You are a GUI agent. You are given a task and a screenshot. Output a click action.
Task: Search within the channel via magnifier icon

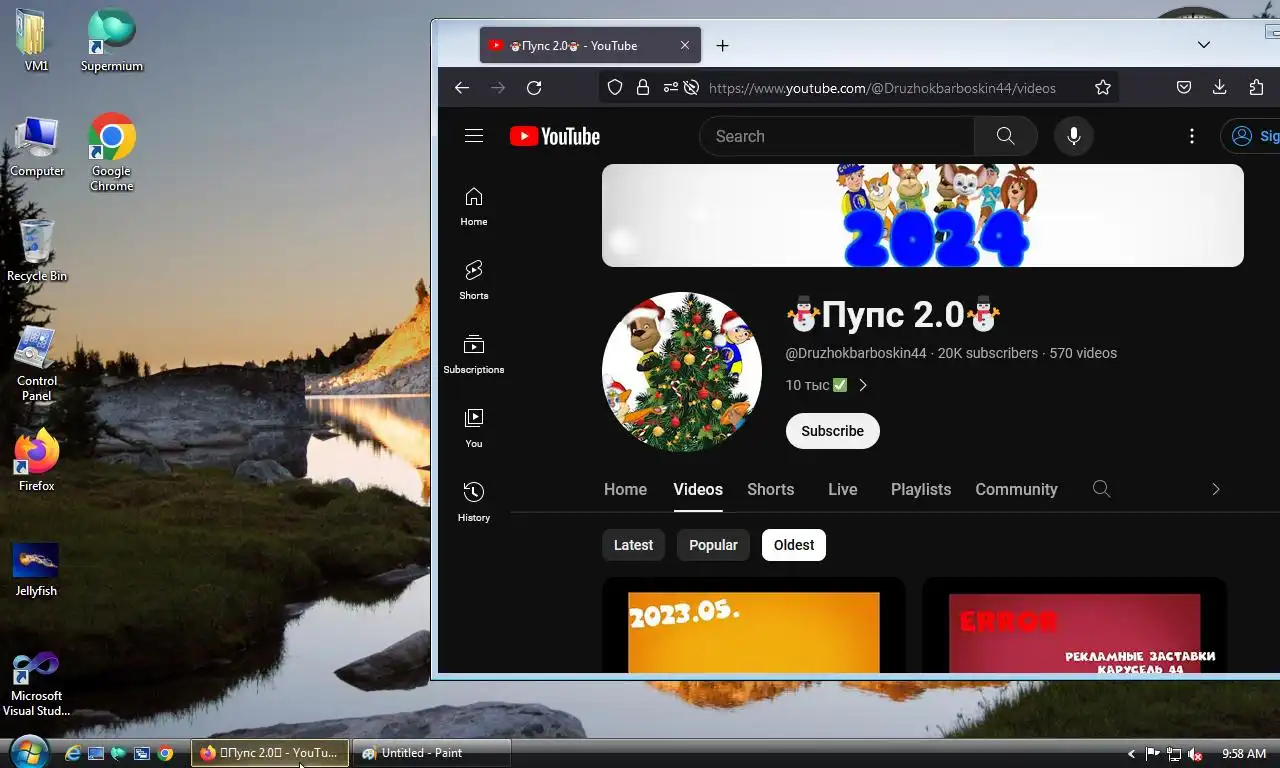coord(1101,489)
